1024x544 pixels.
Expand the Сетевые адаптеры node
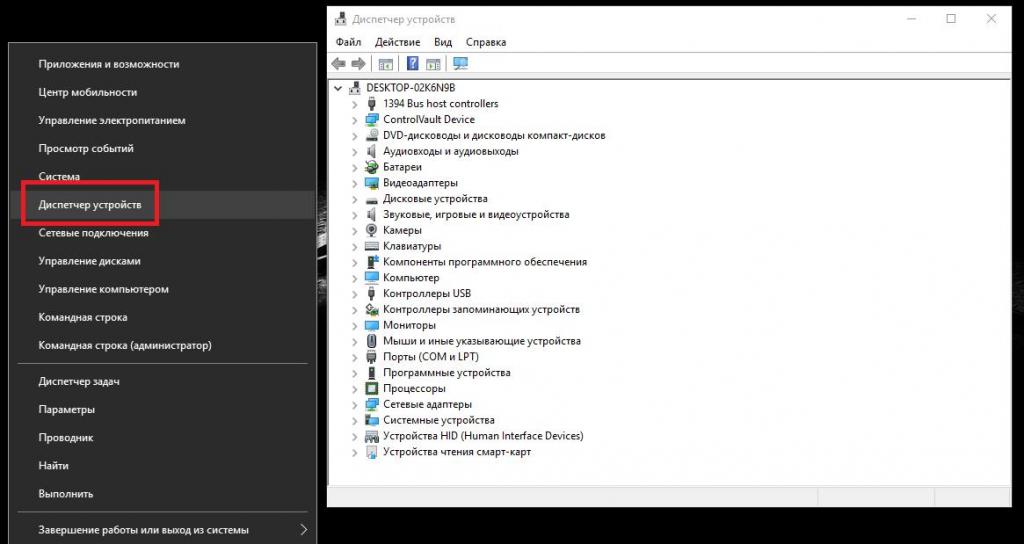click(x=355, y=405)
